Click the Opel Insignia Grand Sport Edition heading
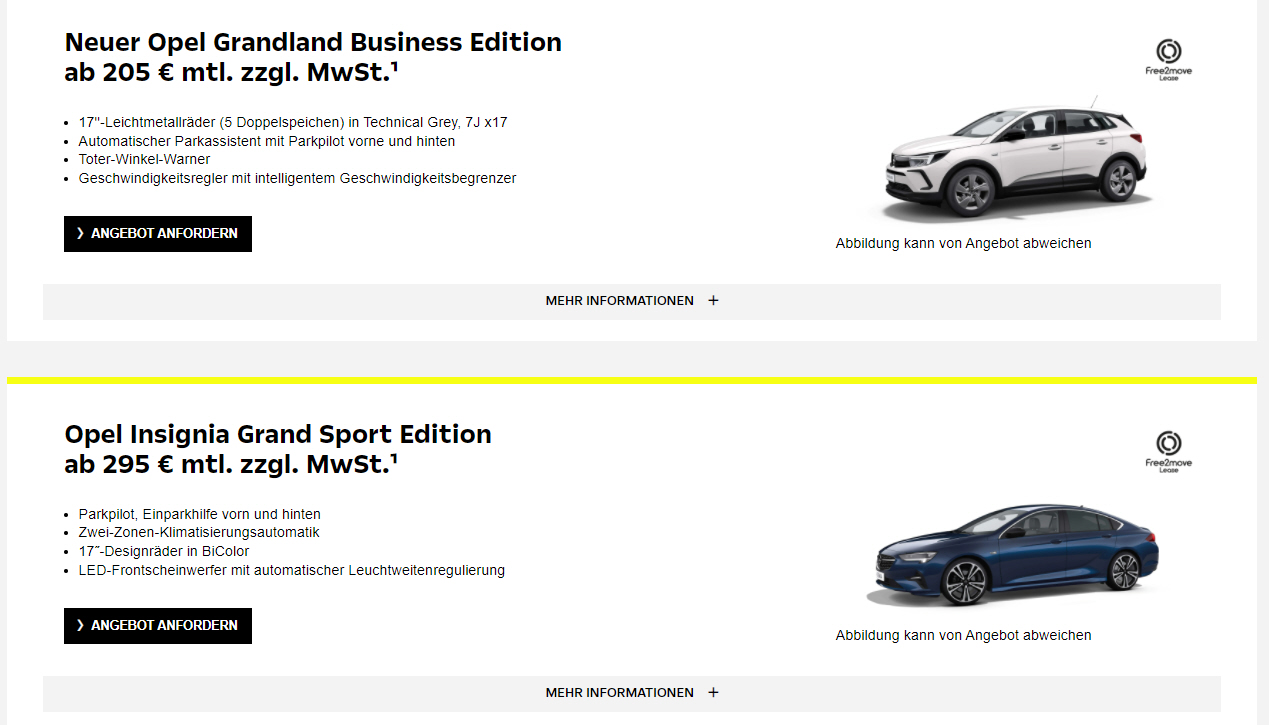The image size is (1269, 725). (x=278, y=435)
